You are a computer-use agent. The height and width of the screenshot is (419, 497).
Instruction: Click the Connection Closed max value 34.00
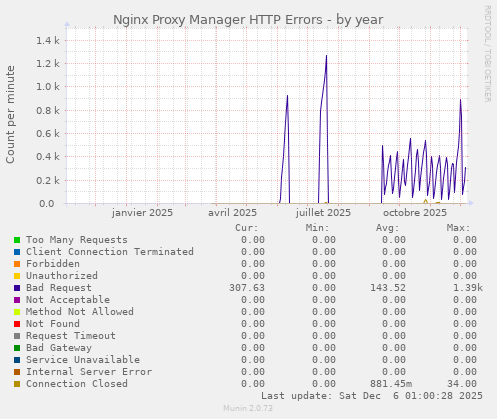tap(462, 384)
